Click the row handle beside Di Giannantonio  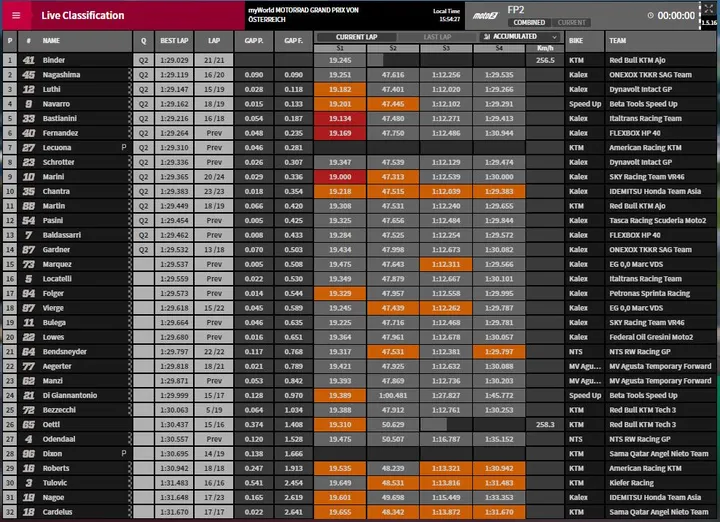coord(130,395)
